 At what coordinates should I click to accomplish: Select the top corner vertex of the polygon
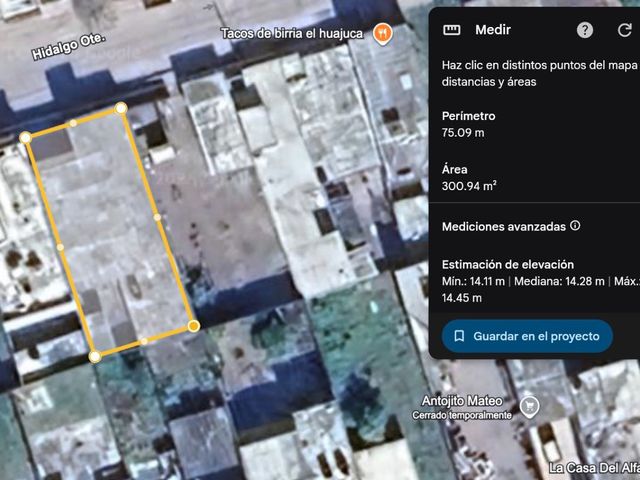[x=121, y=108]
